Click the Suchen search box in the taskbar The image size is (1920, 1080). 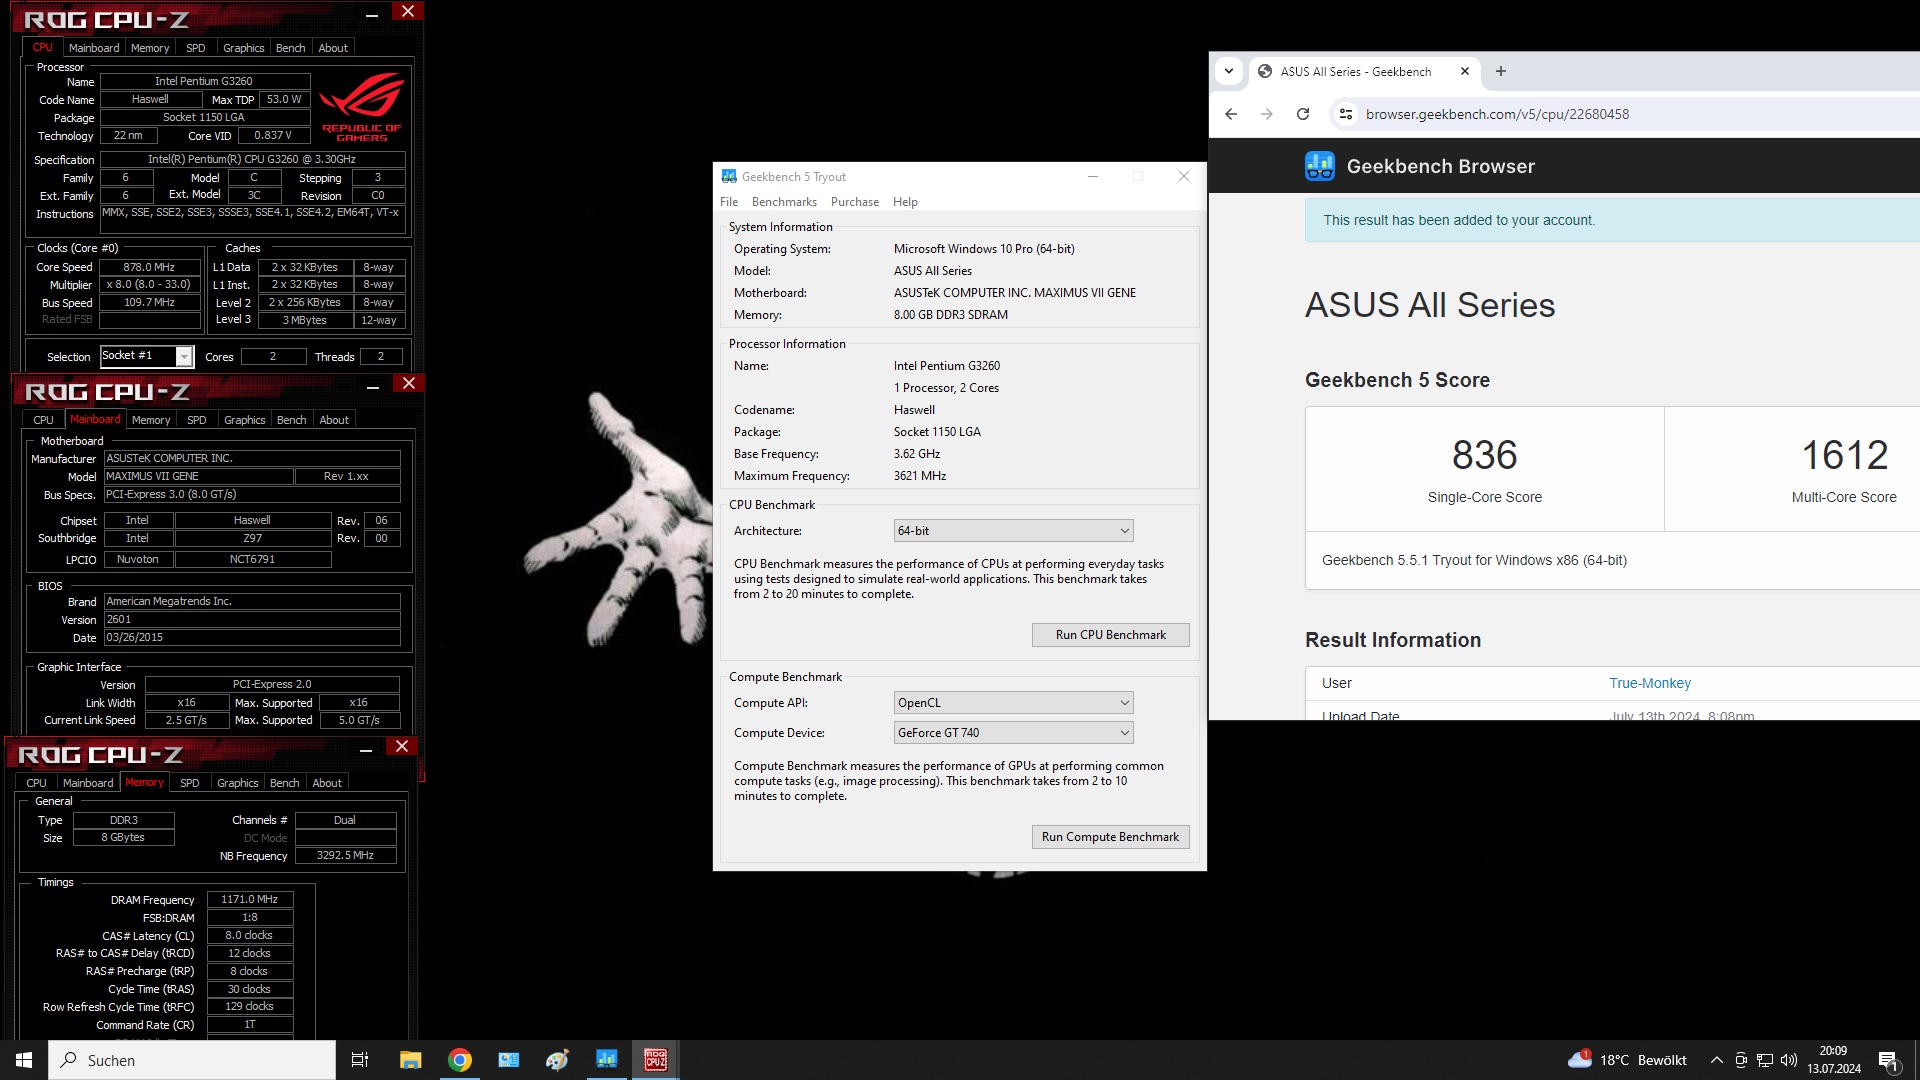[192, 1060]
